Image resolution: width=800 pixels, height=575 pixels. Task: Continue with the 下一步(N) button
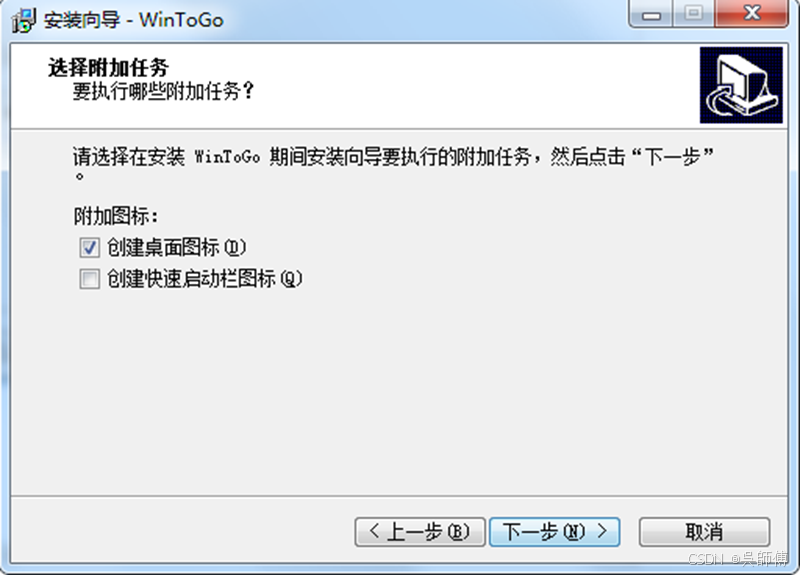(555, 532)
